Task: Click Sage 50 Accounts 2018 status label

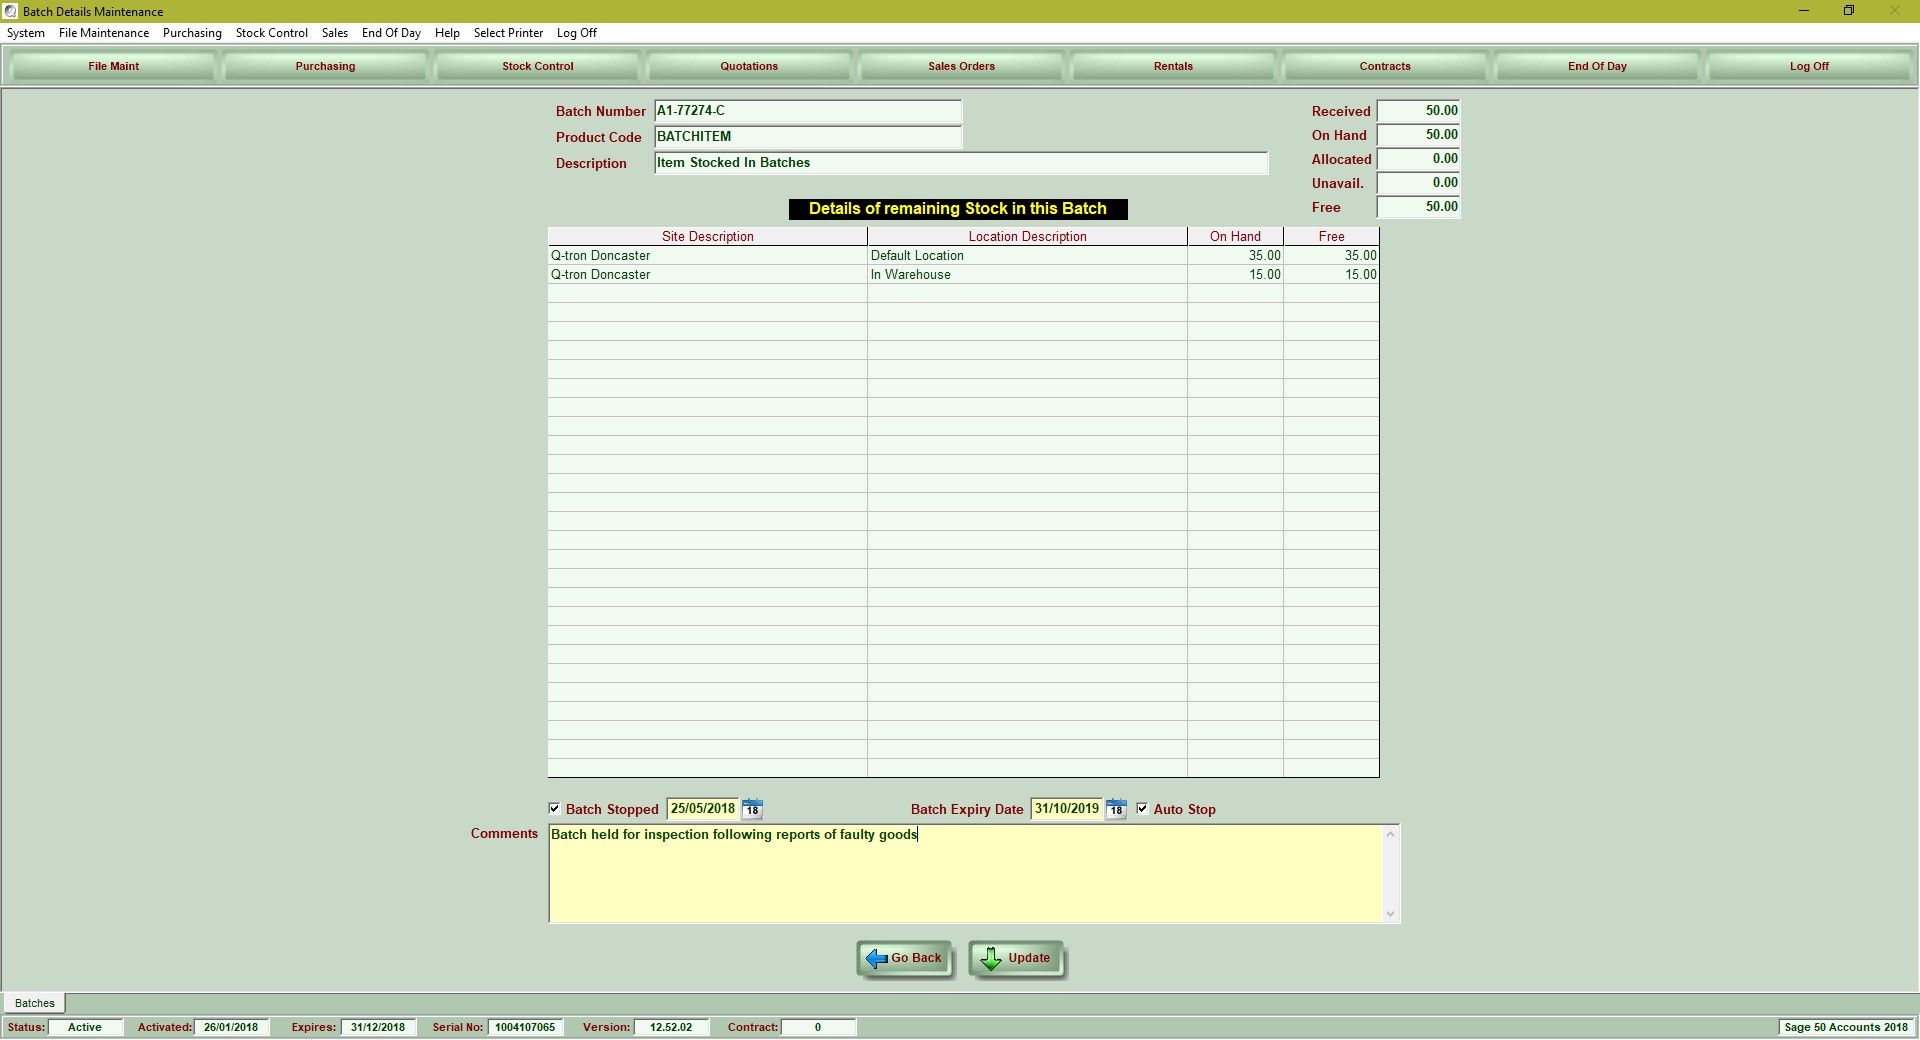Action: click(x=1845, y=1027)
